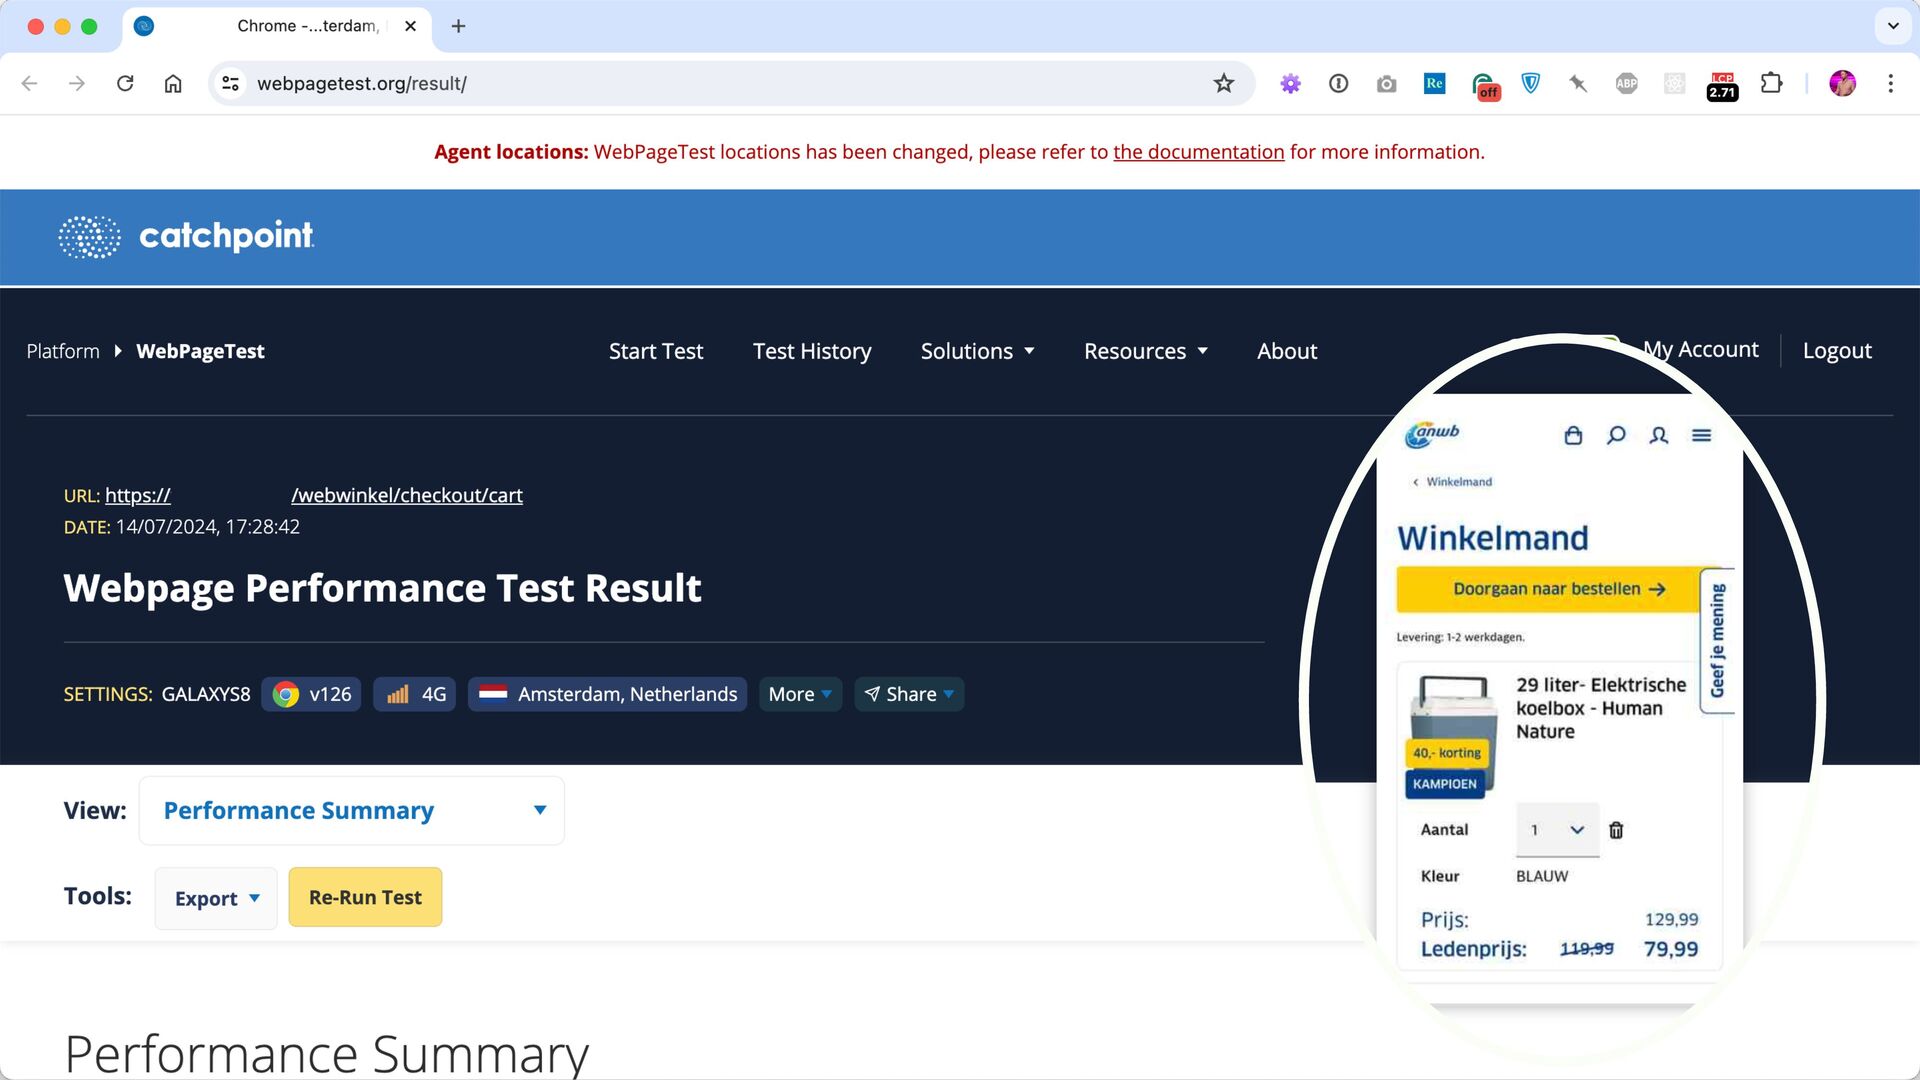Open the purple gear extension
The image size is (1920, 1080).
(1290, 83)
